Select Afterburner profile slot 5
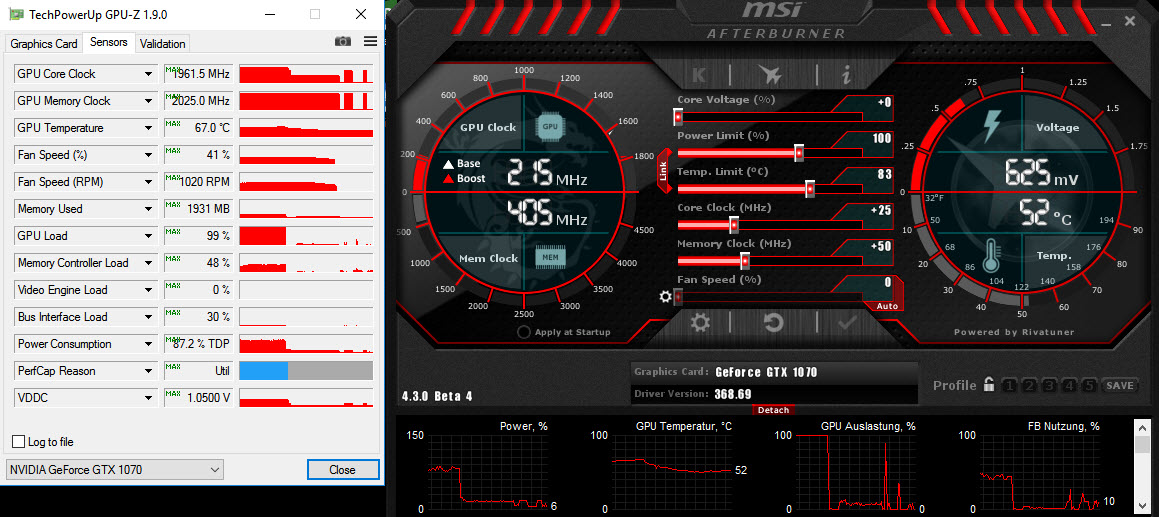The width and height of the screenshot is (1159, 517). point(1089,385)
